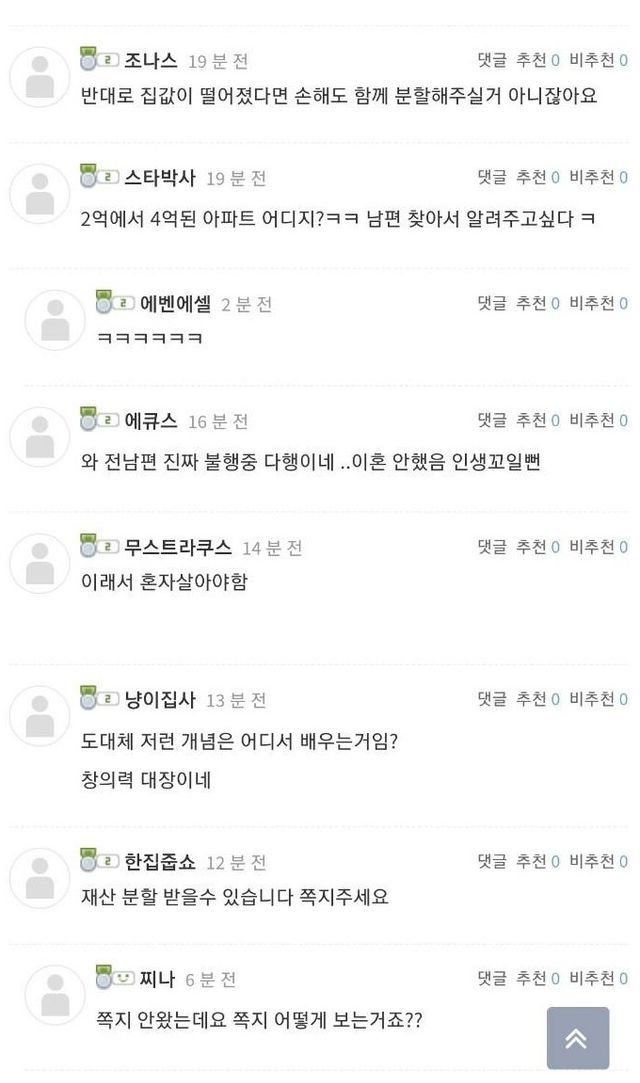Screen dimensions: 640x1083
Task: Reply to 에큐스's comment via 댓글
Action: (x=492, y=420)
